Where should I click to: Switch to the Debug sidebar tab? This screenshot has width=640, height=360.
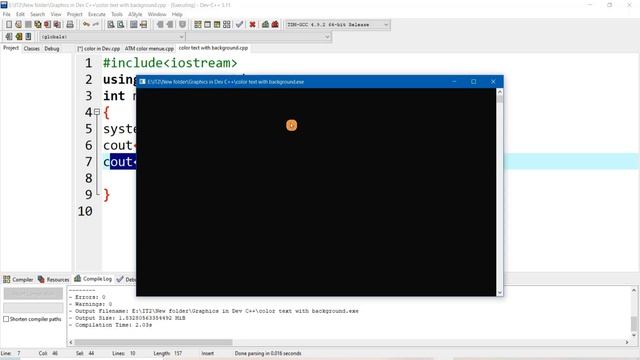[x=52, y=49]
